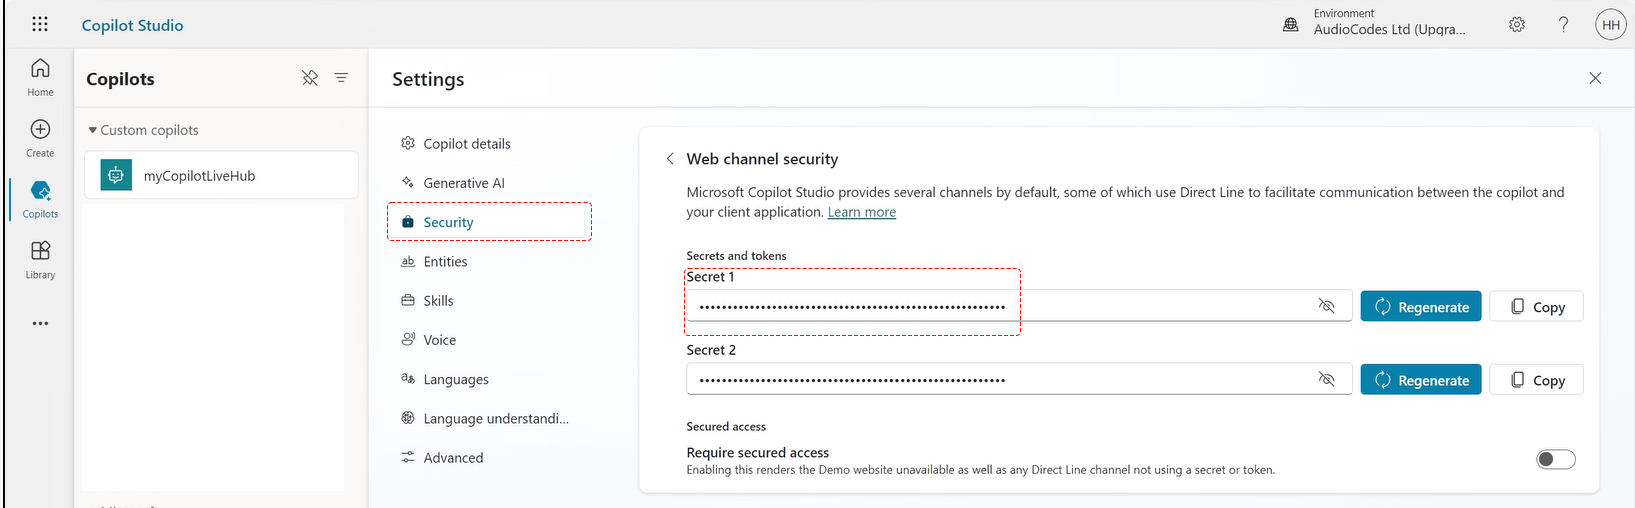Viewport: 1635px width, 508px height.
Task: Regenerate Secret 1
Action: tap(1421, 306)
